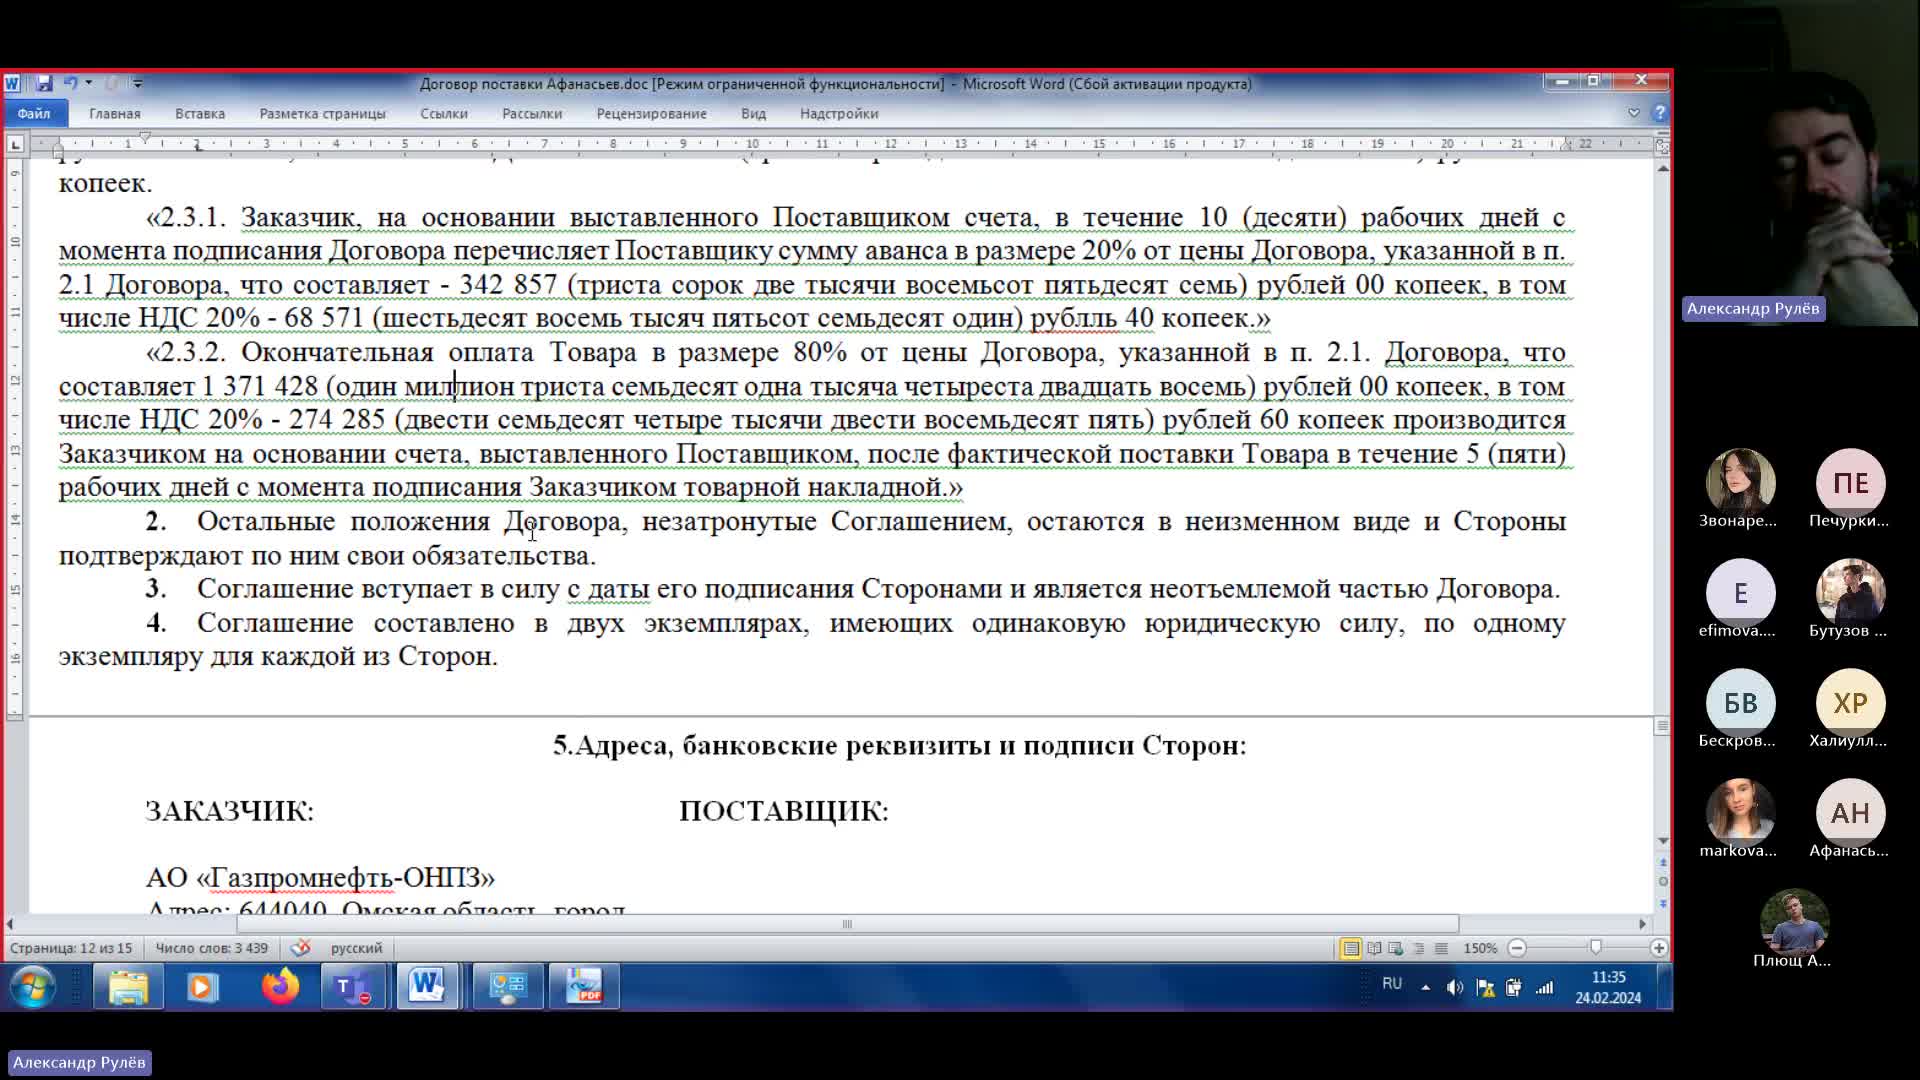Click the taskbar clock 11:35
Screen dimensions: 1920x1080
pos(1608,987)
